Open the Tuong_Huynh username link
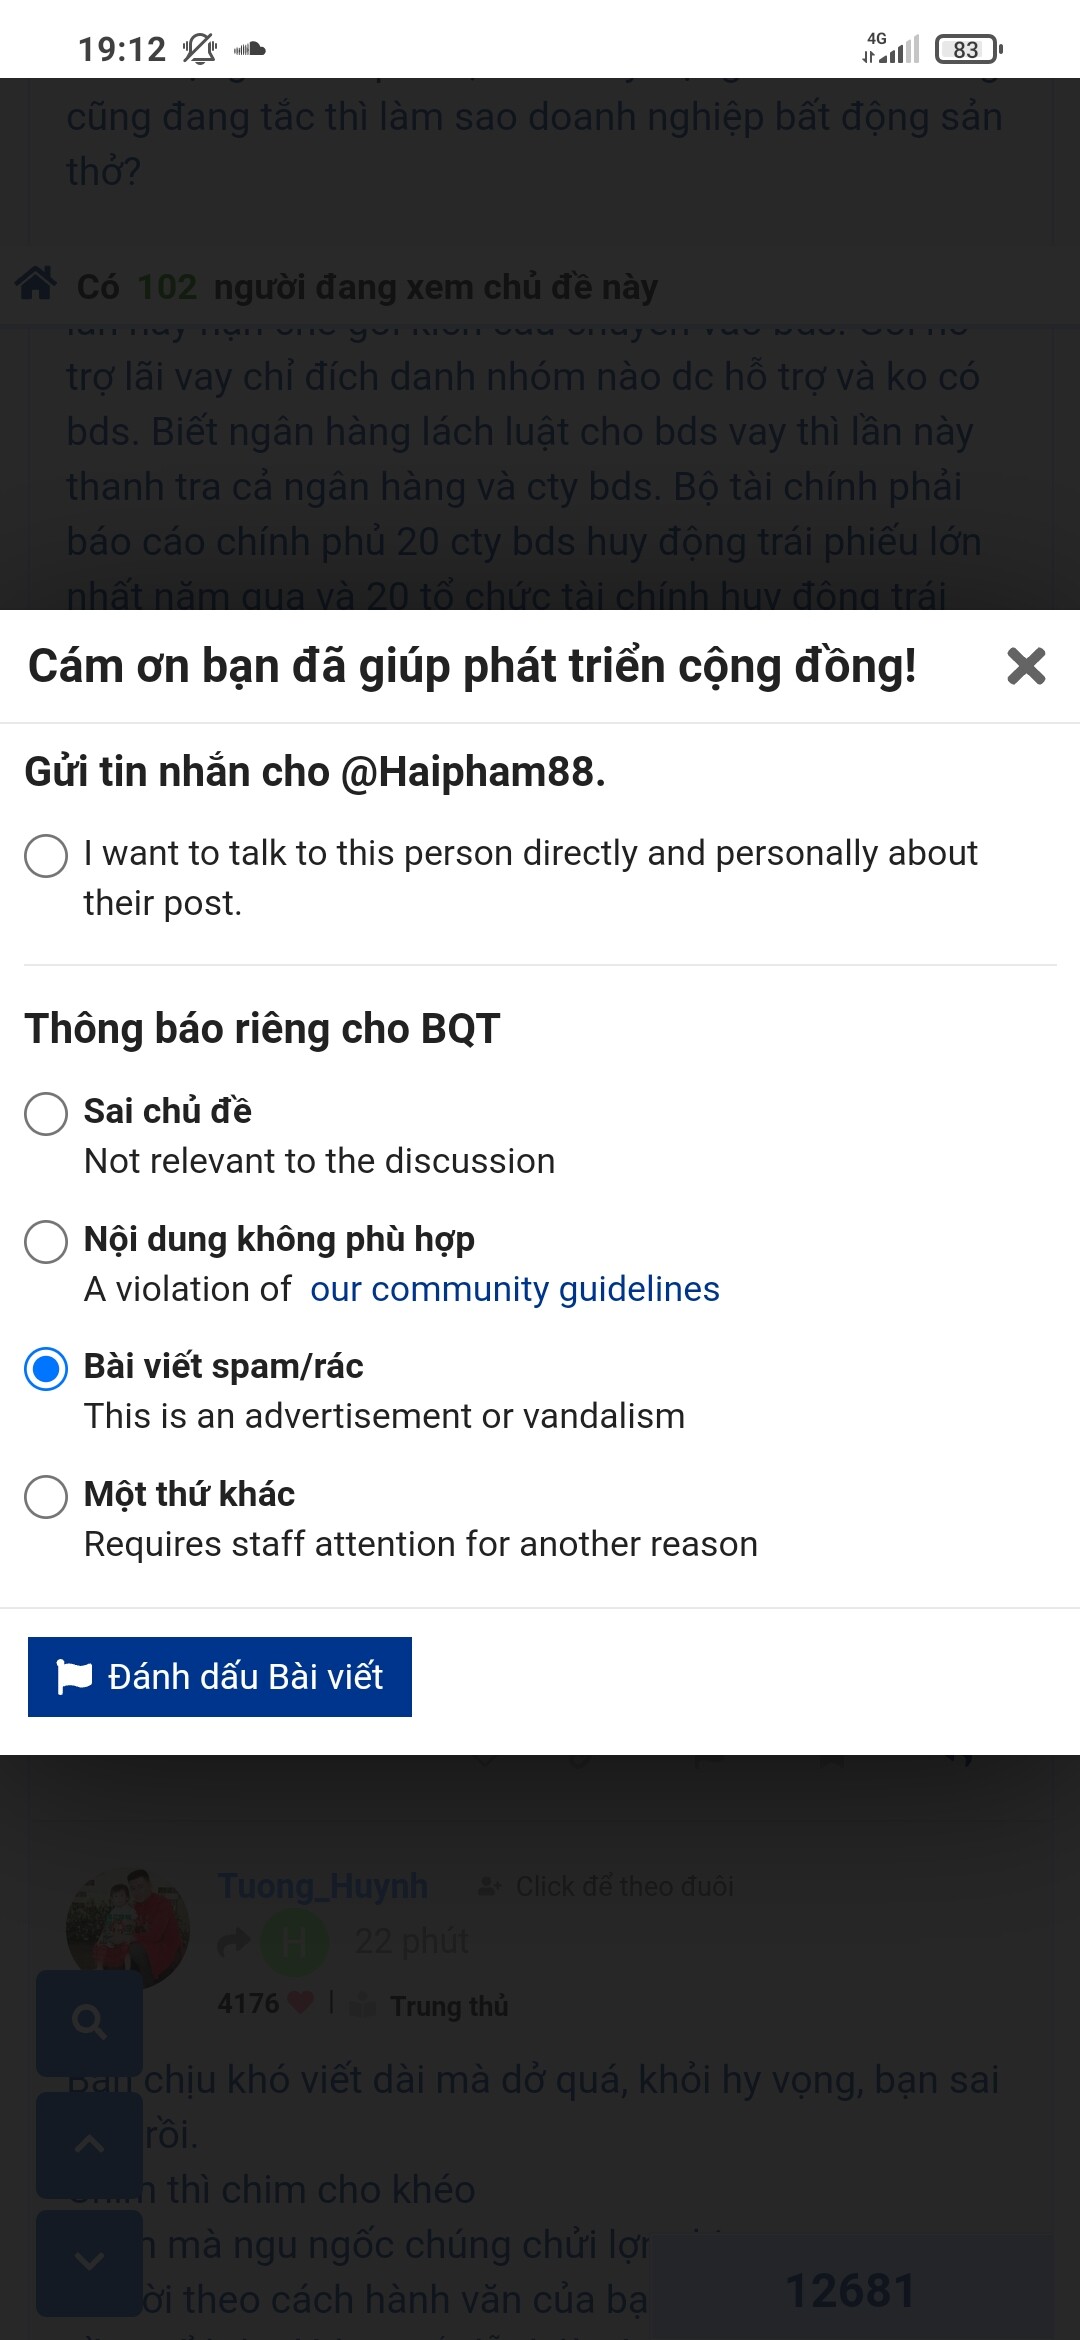Image resolution: width=1080 pixels, height=2340 pixels. (x=323, y=1886)
